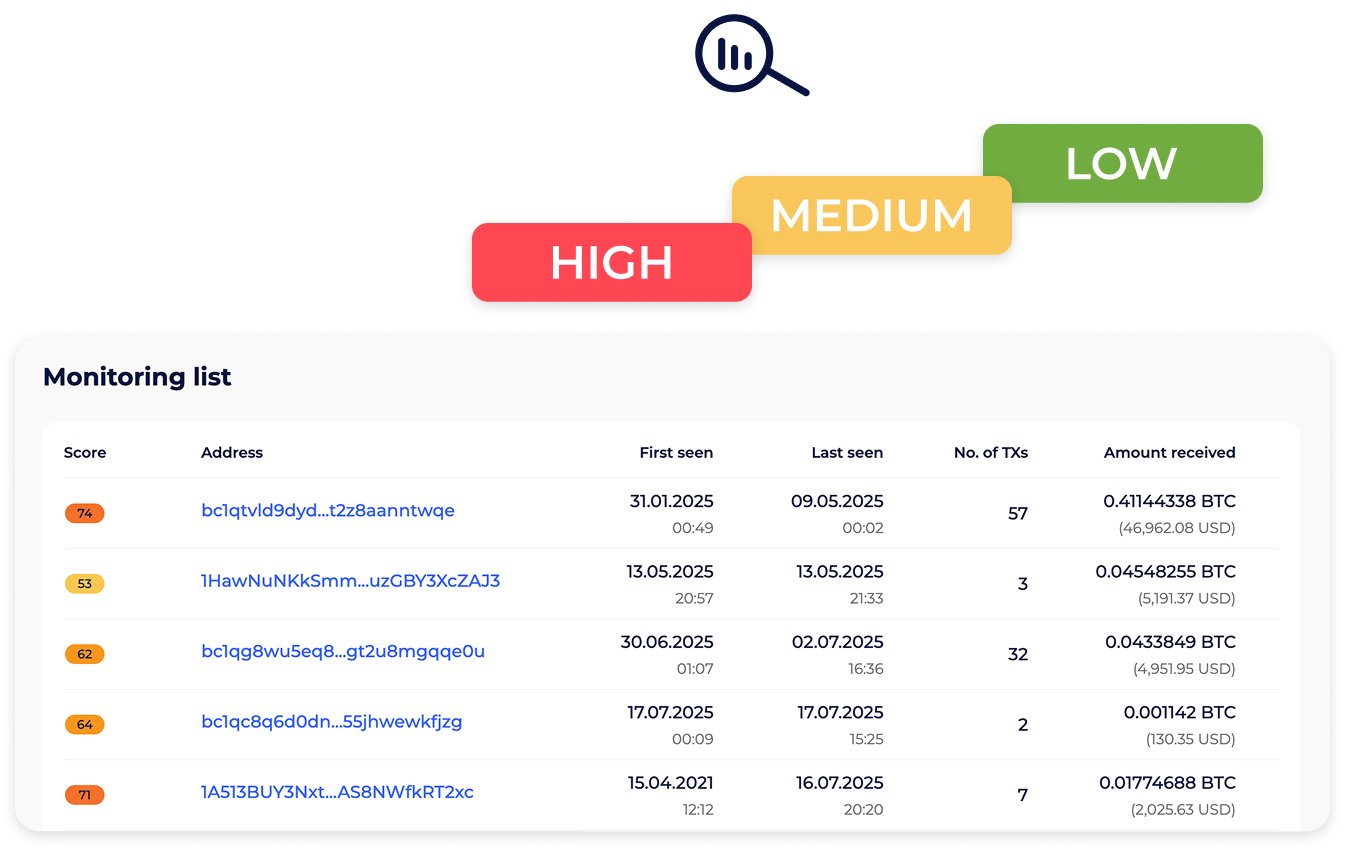The image size is (1345, 851).
Task: Select the score 62 badge
Action: coord(85,654)
